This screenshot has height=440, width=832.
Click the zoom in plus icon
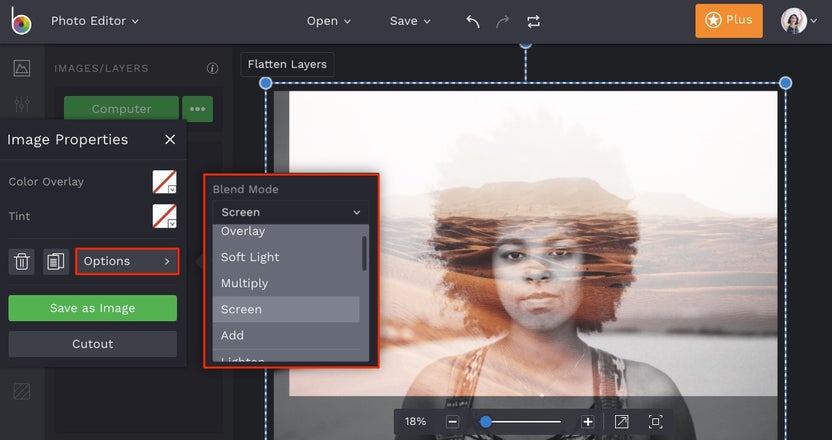click(x=587, y=422)
